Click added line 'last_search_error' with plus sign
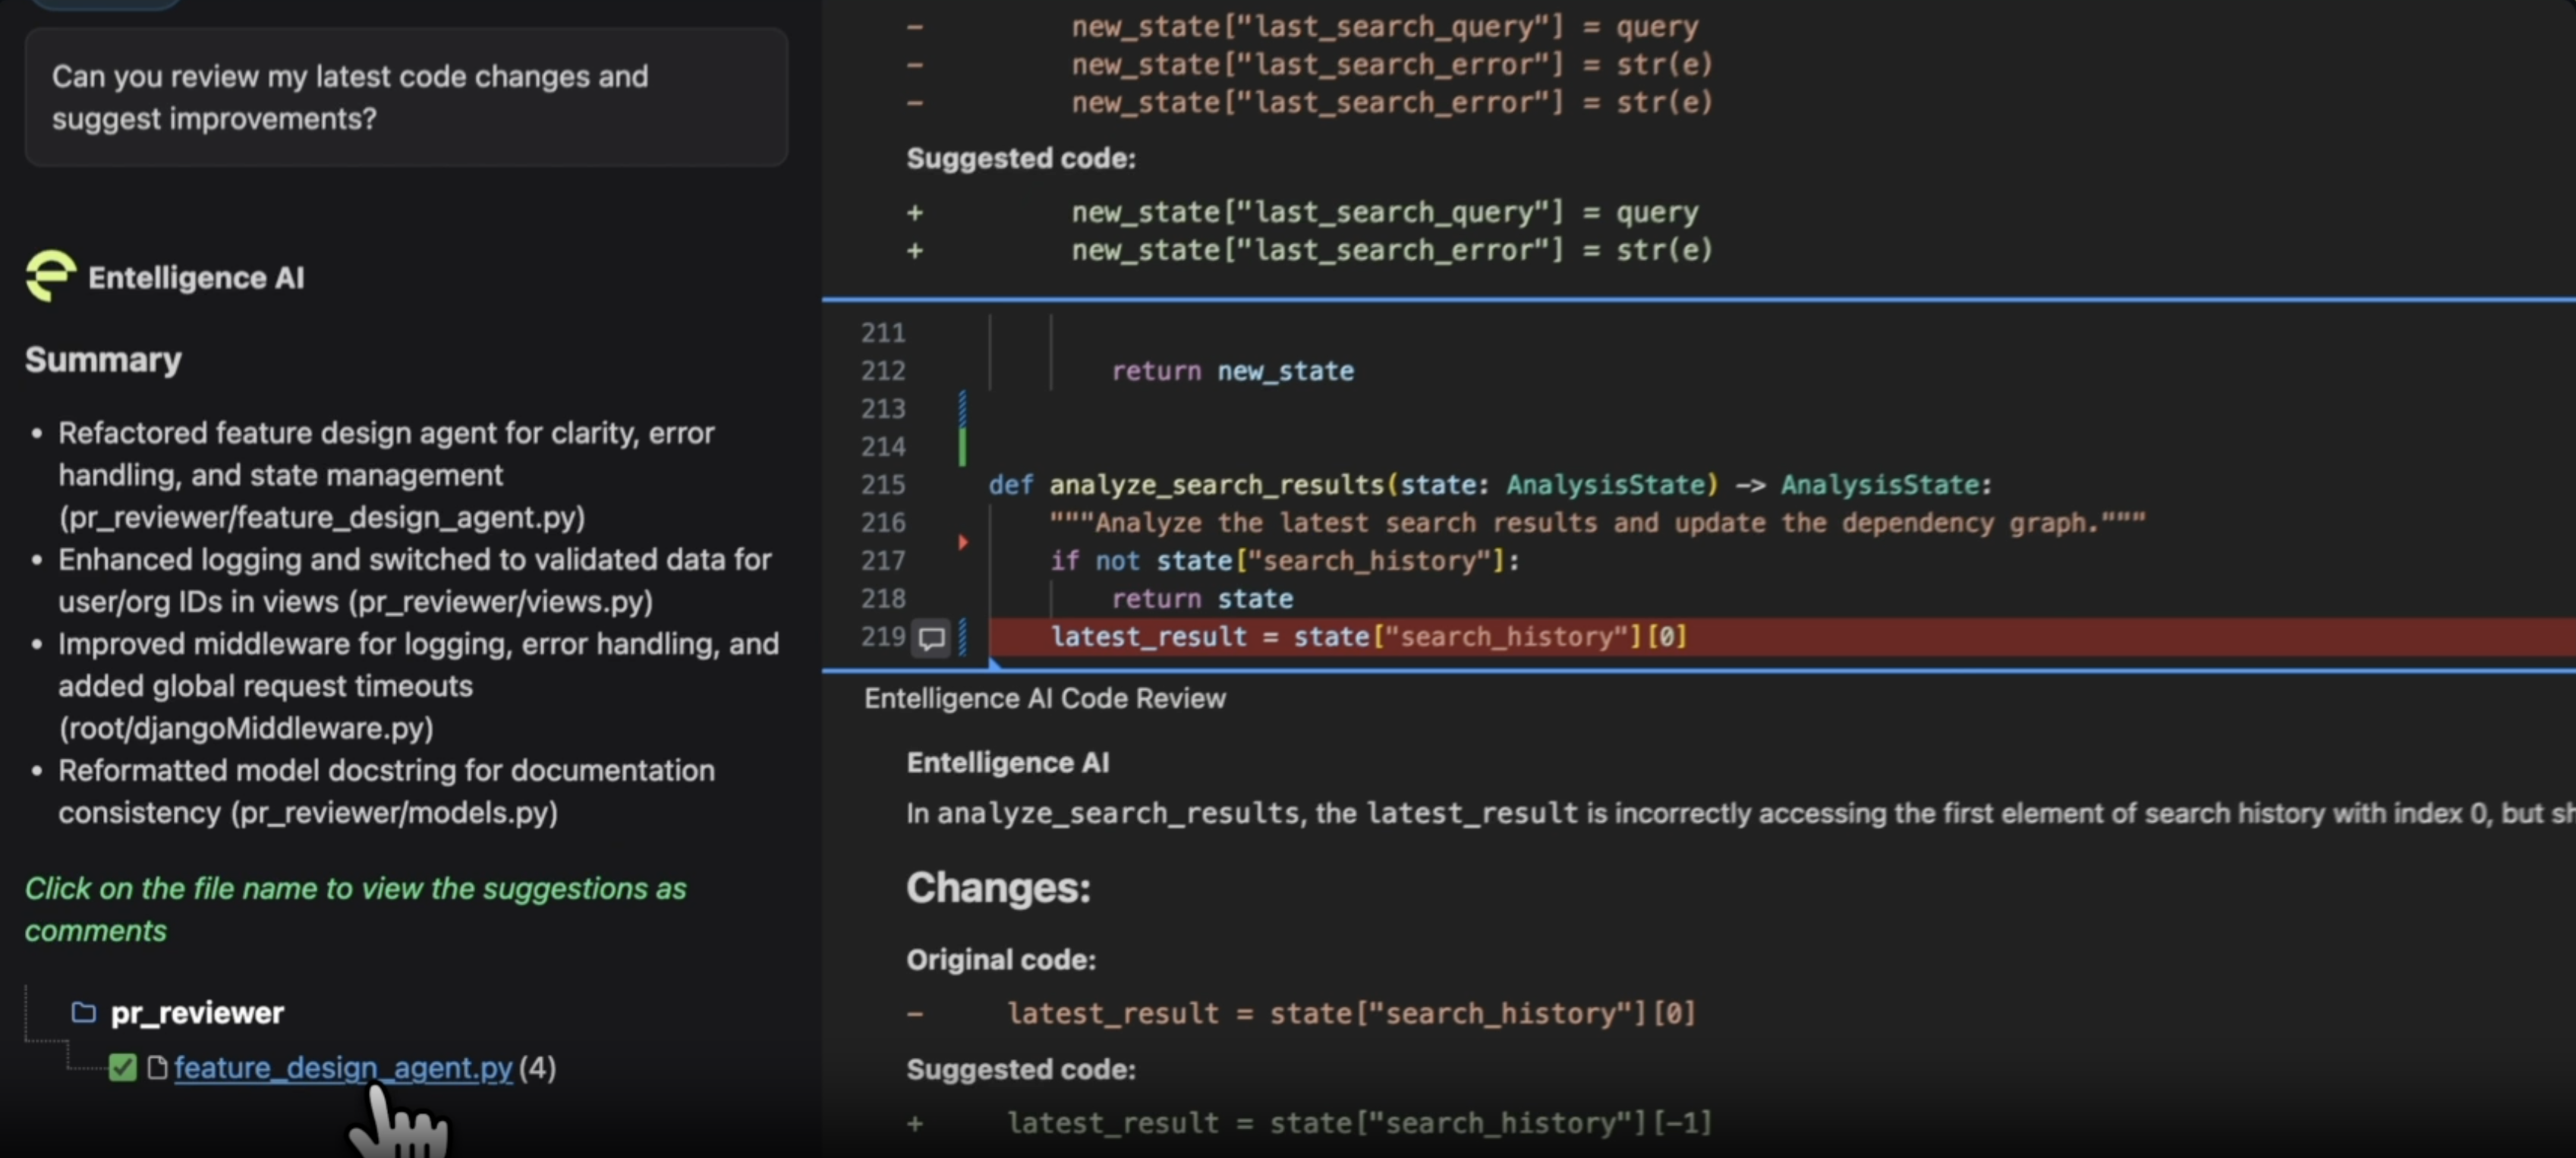The width and height of the screenshot is (2576, 1158). pyautogui.click(x=1391, y=250)
